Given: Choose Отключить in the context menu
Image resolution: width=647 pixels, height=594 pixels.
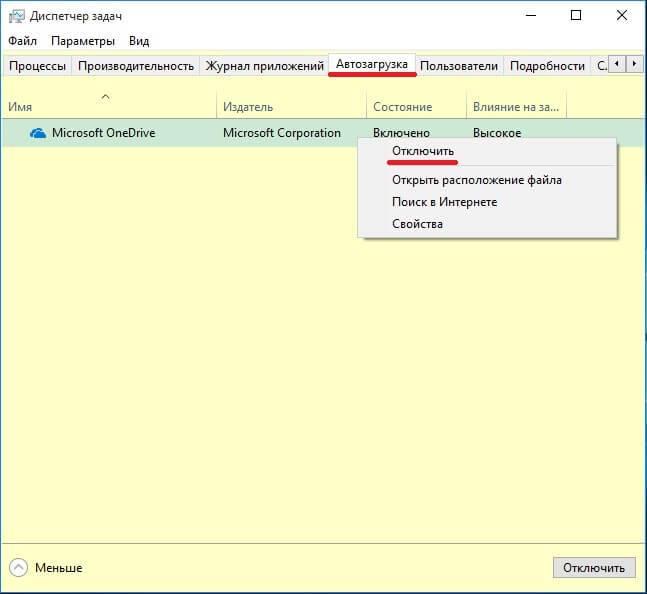Looking at the screenshot, I should click(x=487, y=151).
